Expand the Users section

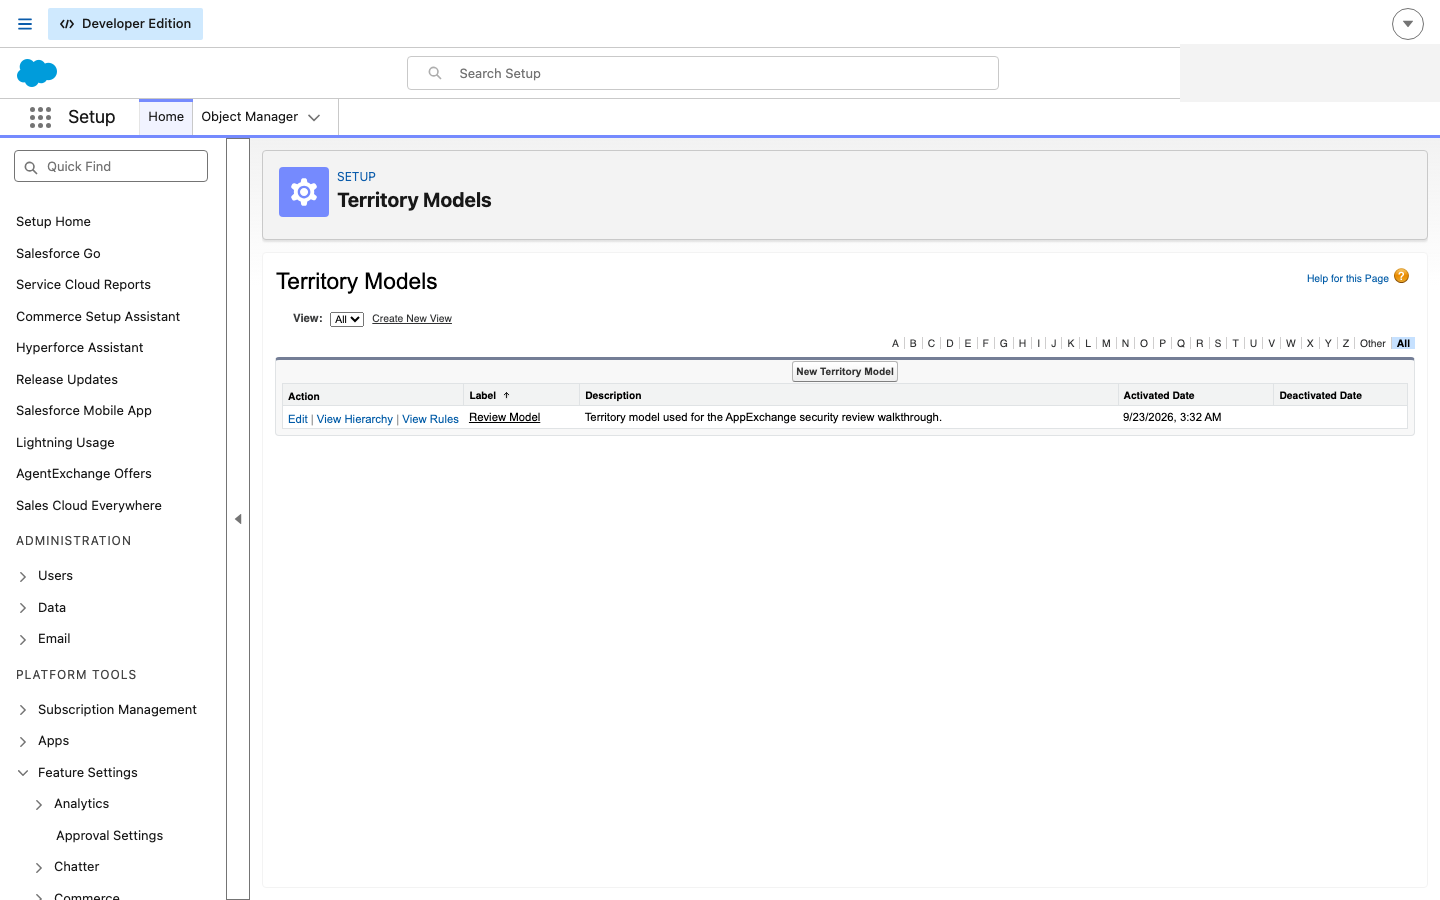[x=23, y=577]
